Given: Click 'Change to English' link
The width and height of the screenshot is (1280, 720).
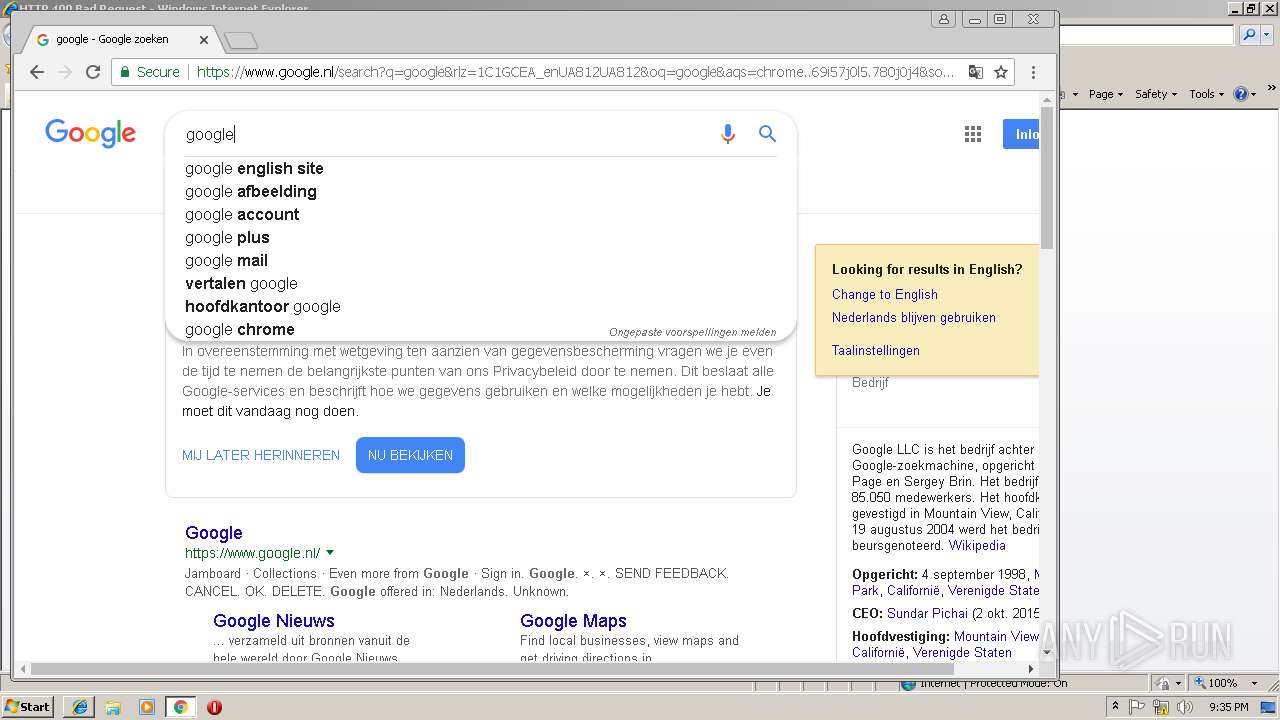Looking at the screenshot, I should 885,294.
